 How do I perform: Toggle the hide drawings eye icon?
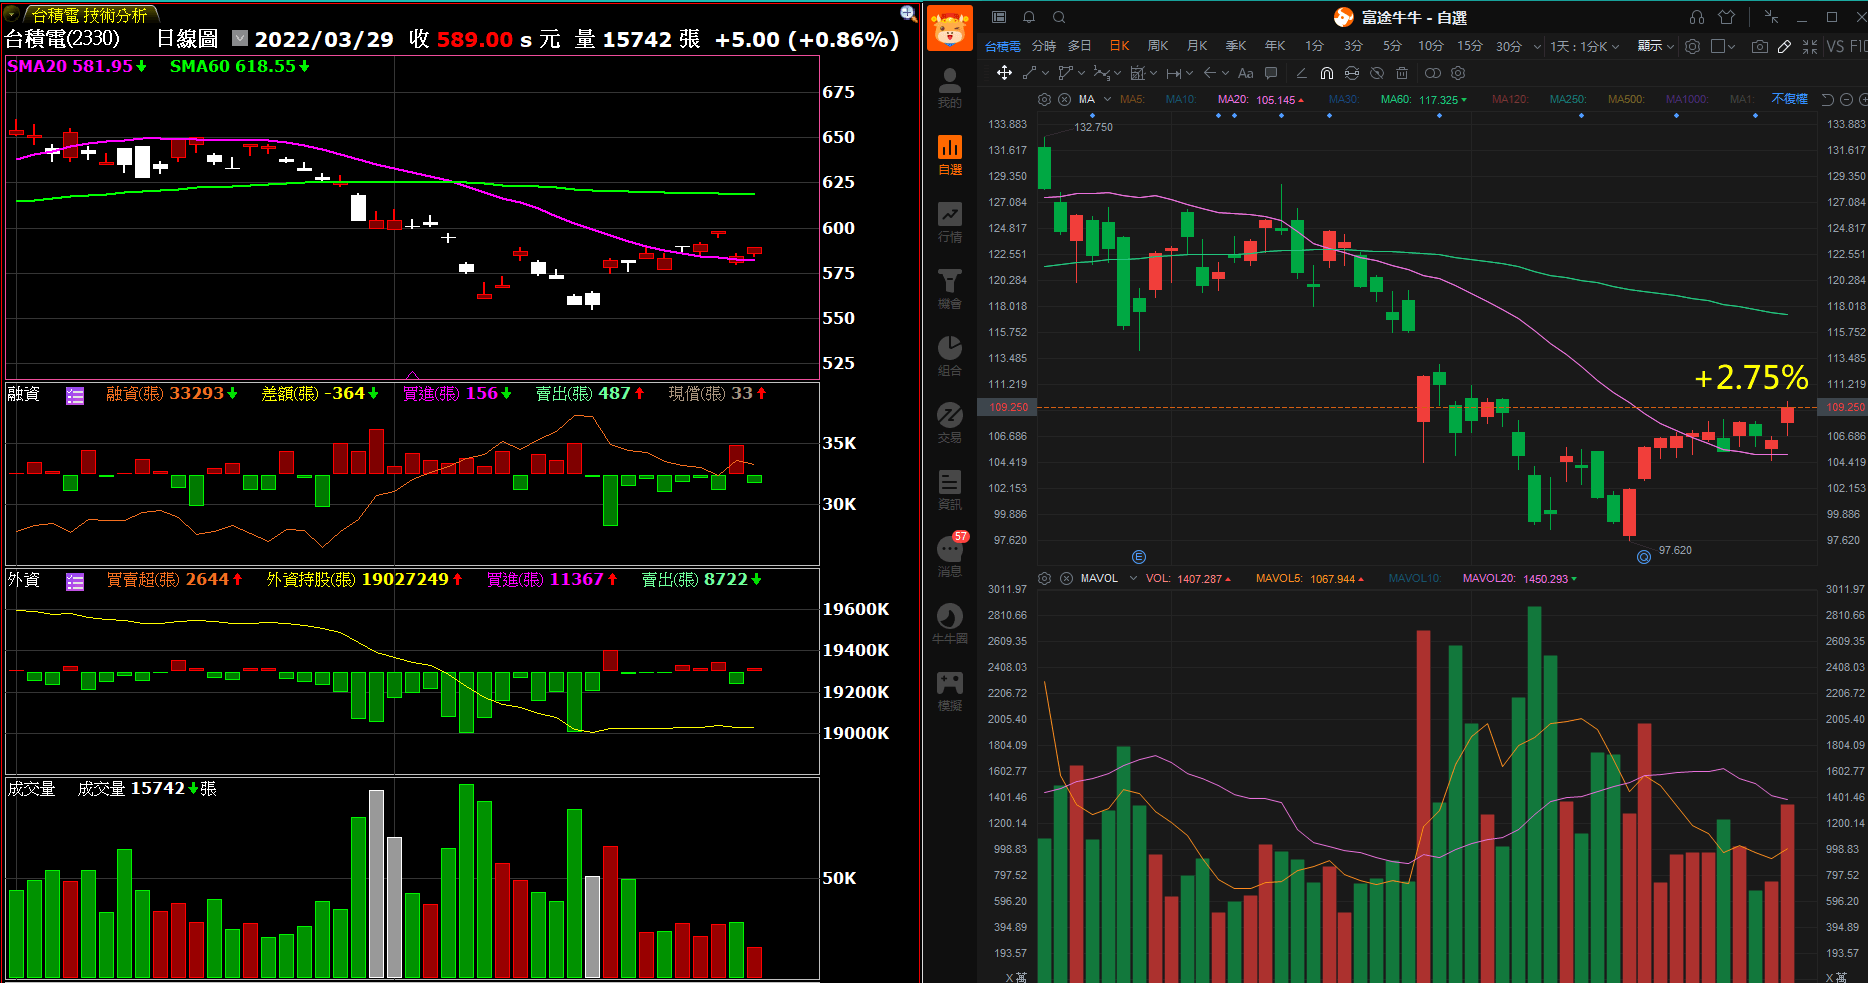(x=1377, y=73)
